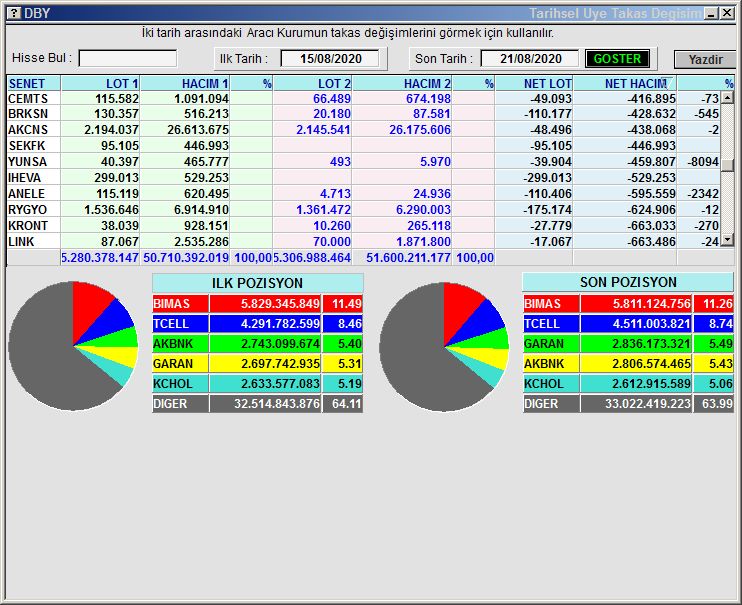
Task: Sort by HACIM 2 column header
Action: (x=402, y=84)
